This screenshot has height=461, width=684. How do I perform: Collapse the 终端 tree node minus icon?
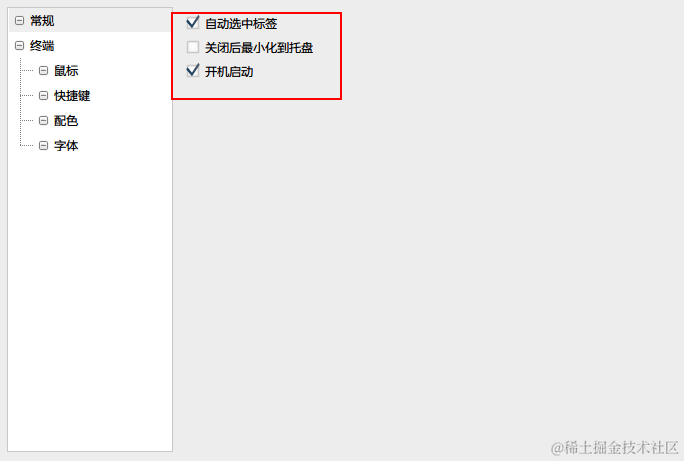click(19, 45)
